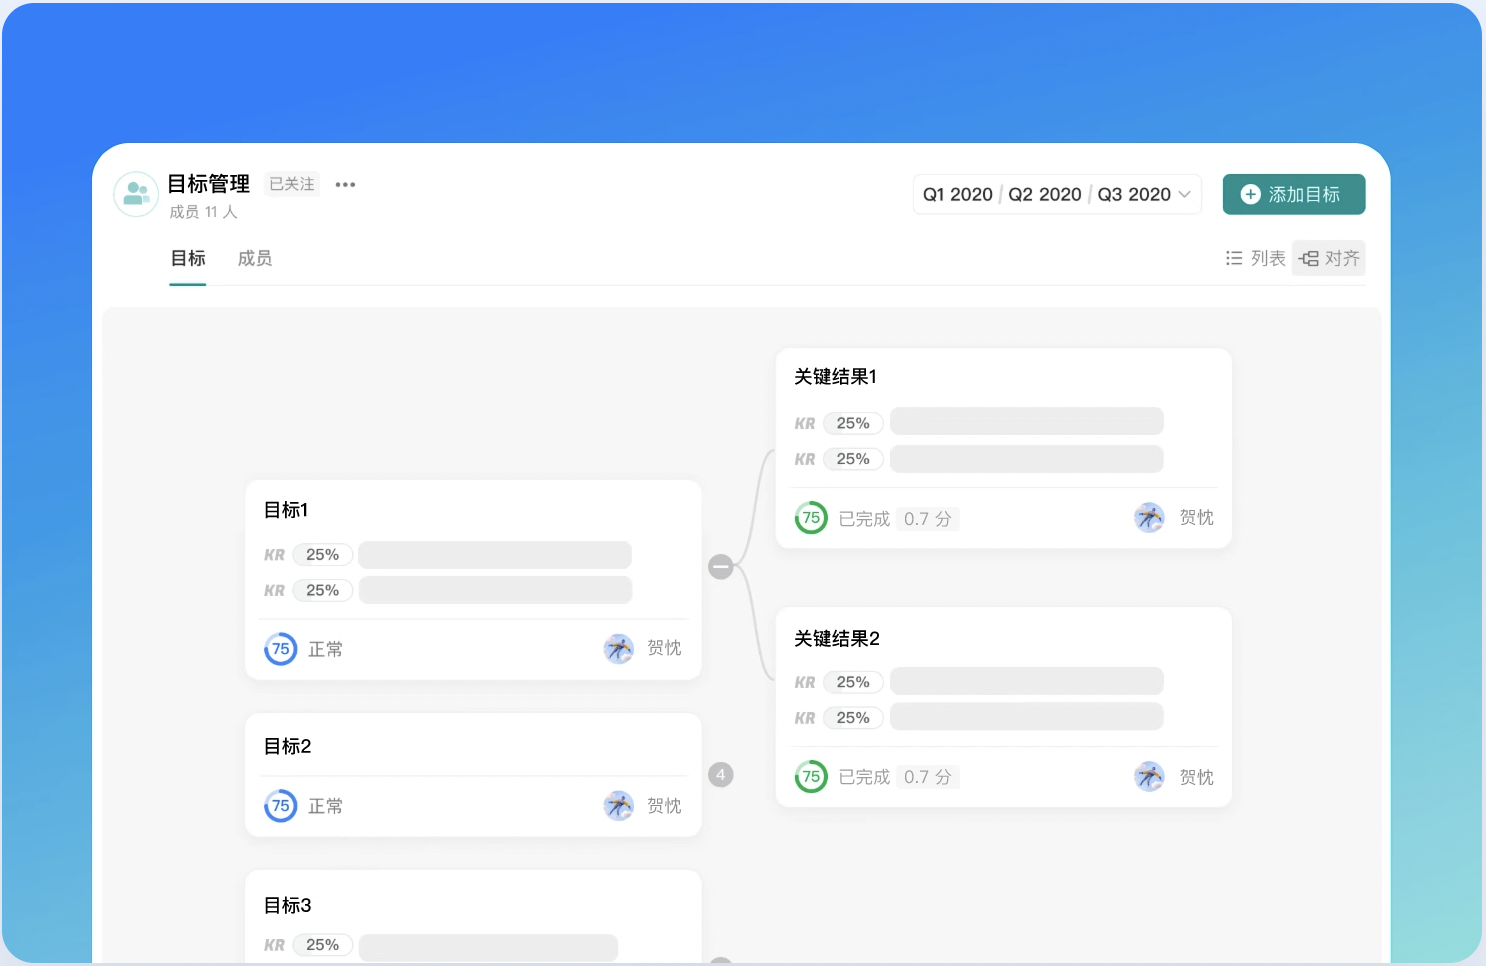
Task: Click 已完成 status on 关键结果1
Action: coord(864,519)
